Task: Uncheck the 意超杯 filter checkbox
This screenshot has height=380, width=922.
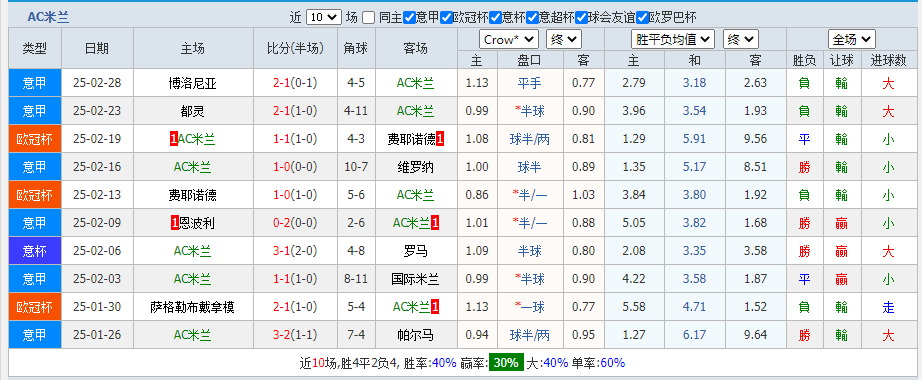Action: pos(532,18)
